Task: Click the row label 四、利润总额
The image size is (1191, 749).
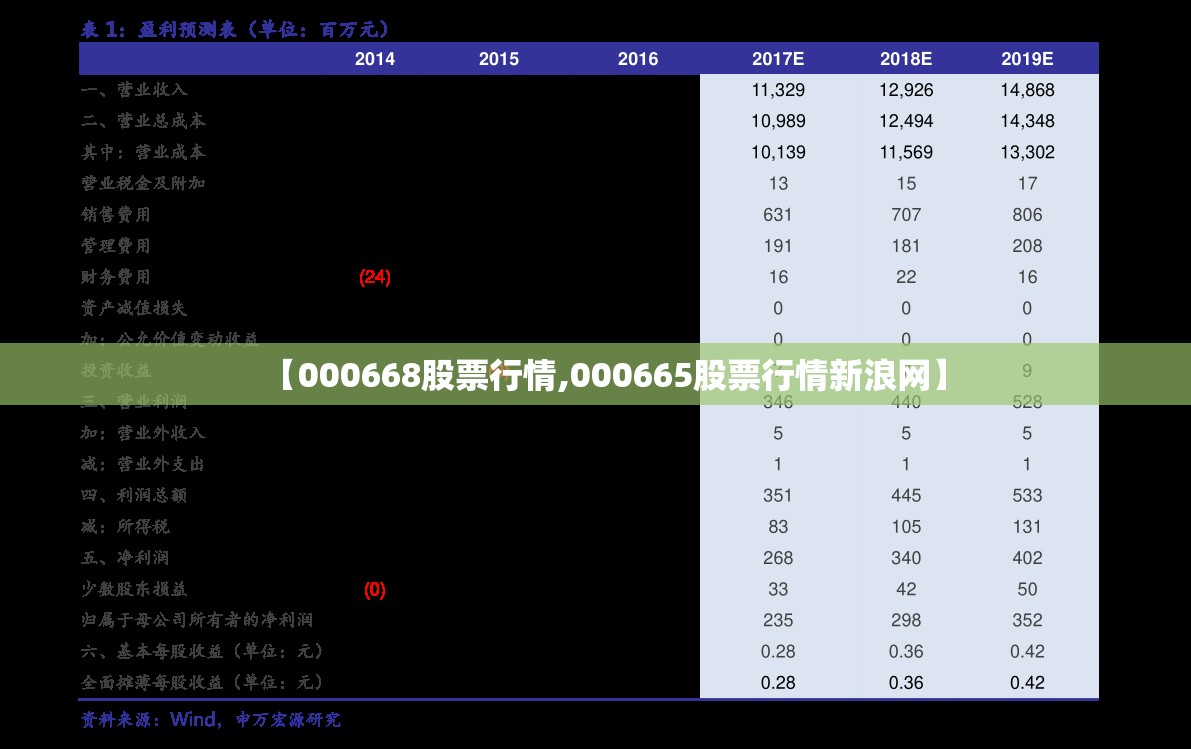Action: pyautogui.click(x=134, y=495)
